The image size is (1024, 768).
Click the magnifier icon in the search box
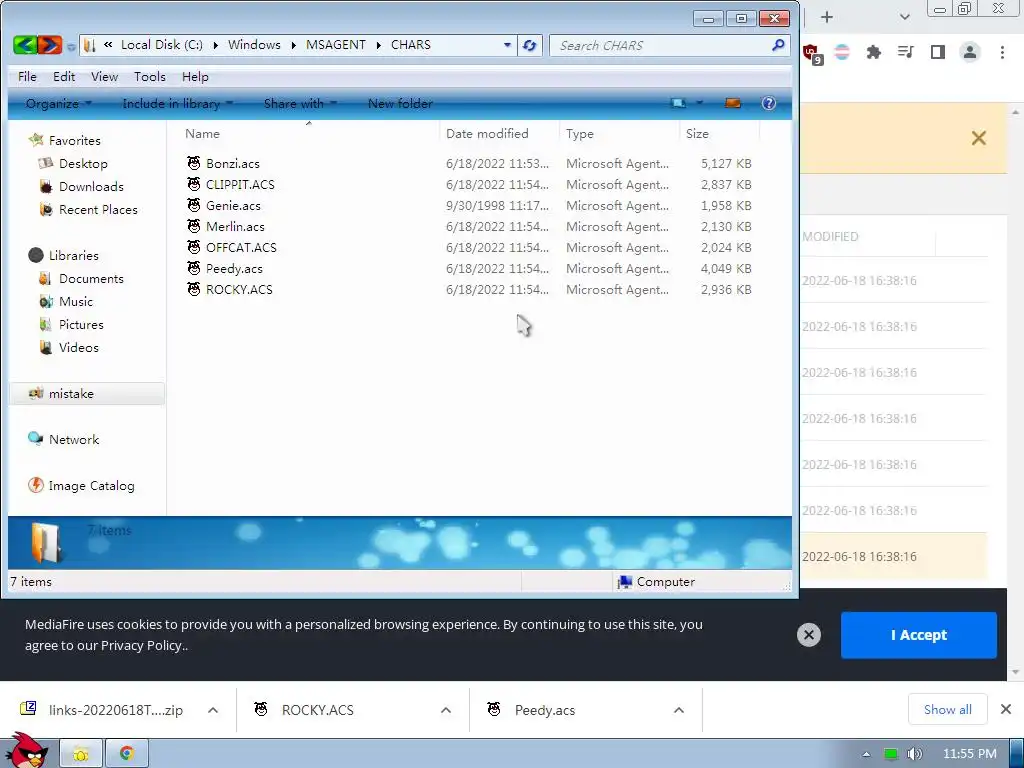click(778, 45)
